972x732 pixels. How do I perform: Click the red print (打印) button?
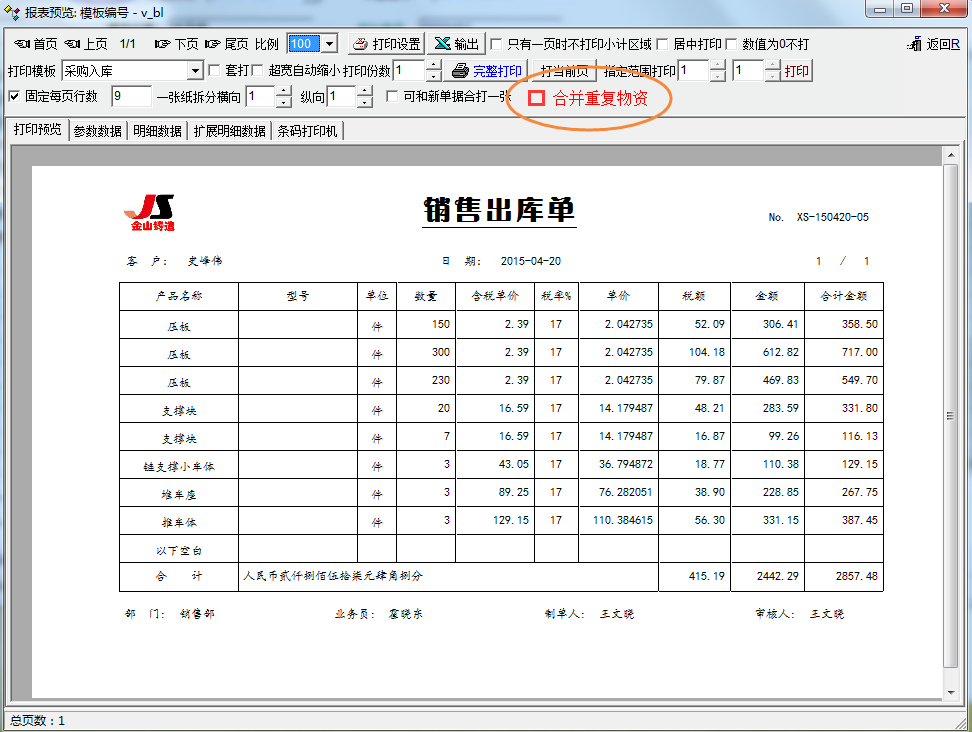point(797,71)
